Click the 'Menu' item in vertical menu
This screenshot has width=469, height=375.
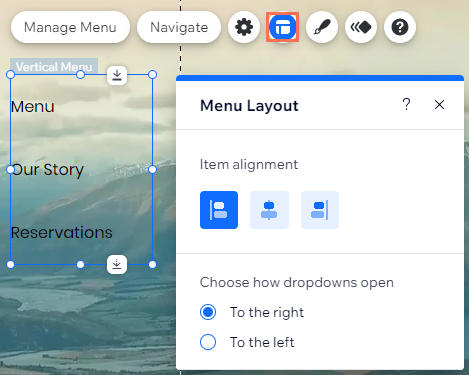[33, 107]
